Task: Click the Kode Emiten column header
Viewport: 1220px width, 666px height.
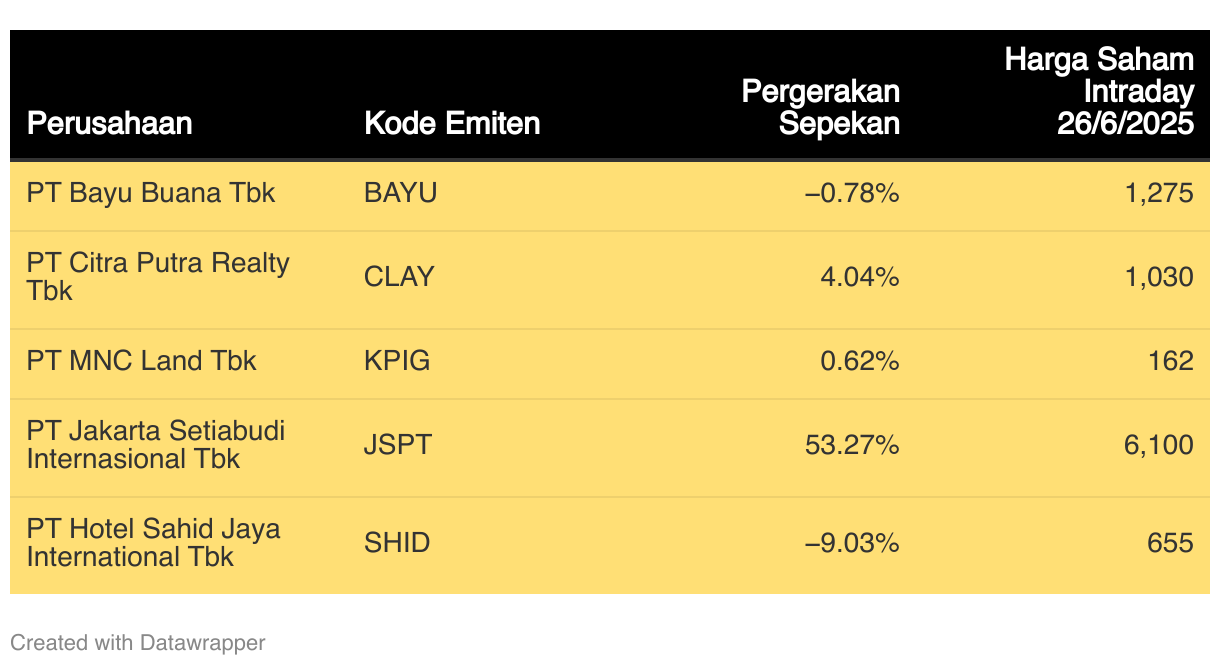Action: 452,124
